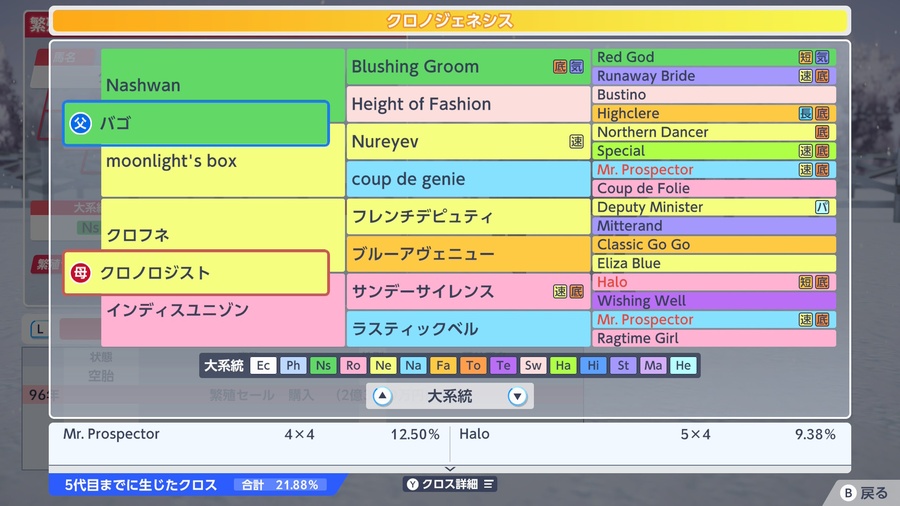Open クロス詳細 with the Y button

450,484
